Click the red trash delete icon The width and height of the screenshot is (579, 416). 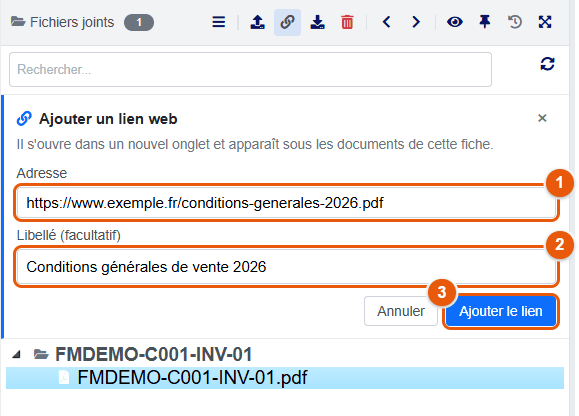pyautogui.click(x=347, y=22)
